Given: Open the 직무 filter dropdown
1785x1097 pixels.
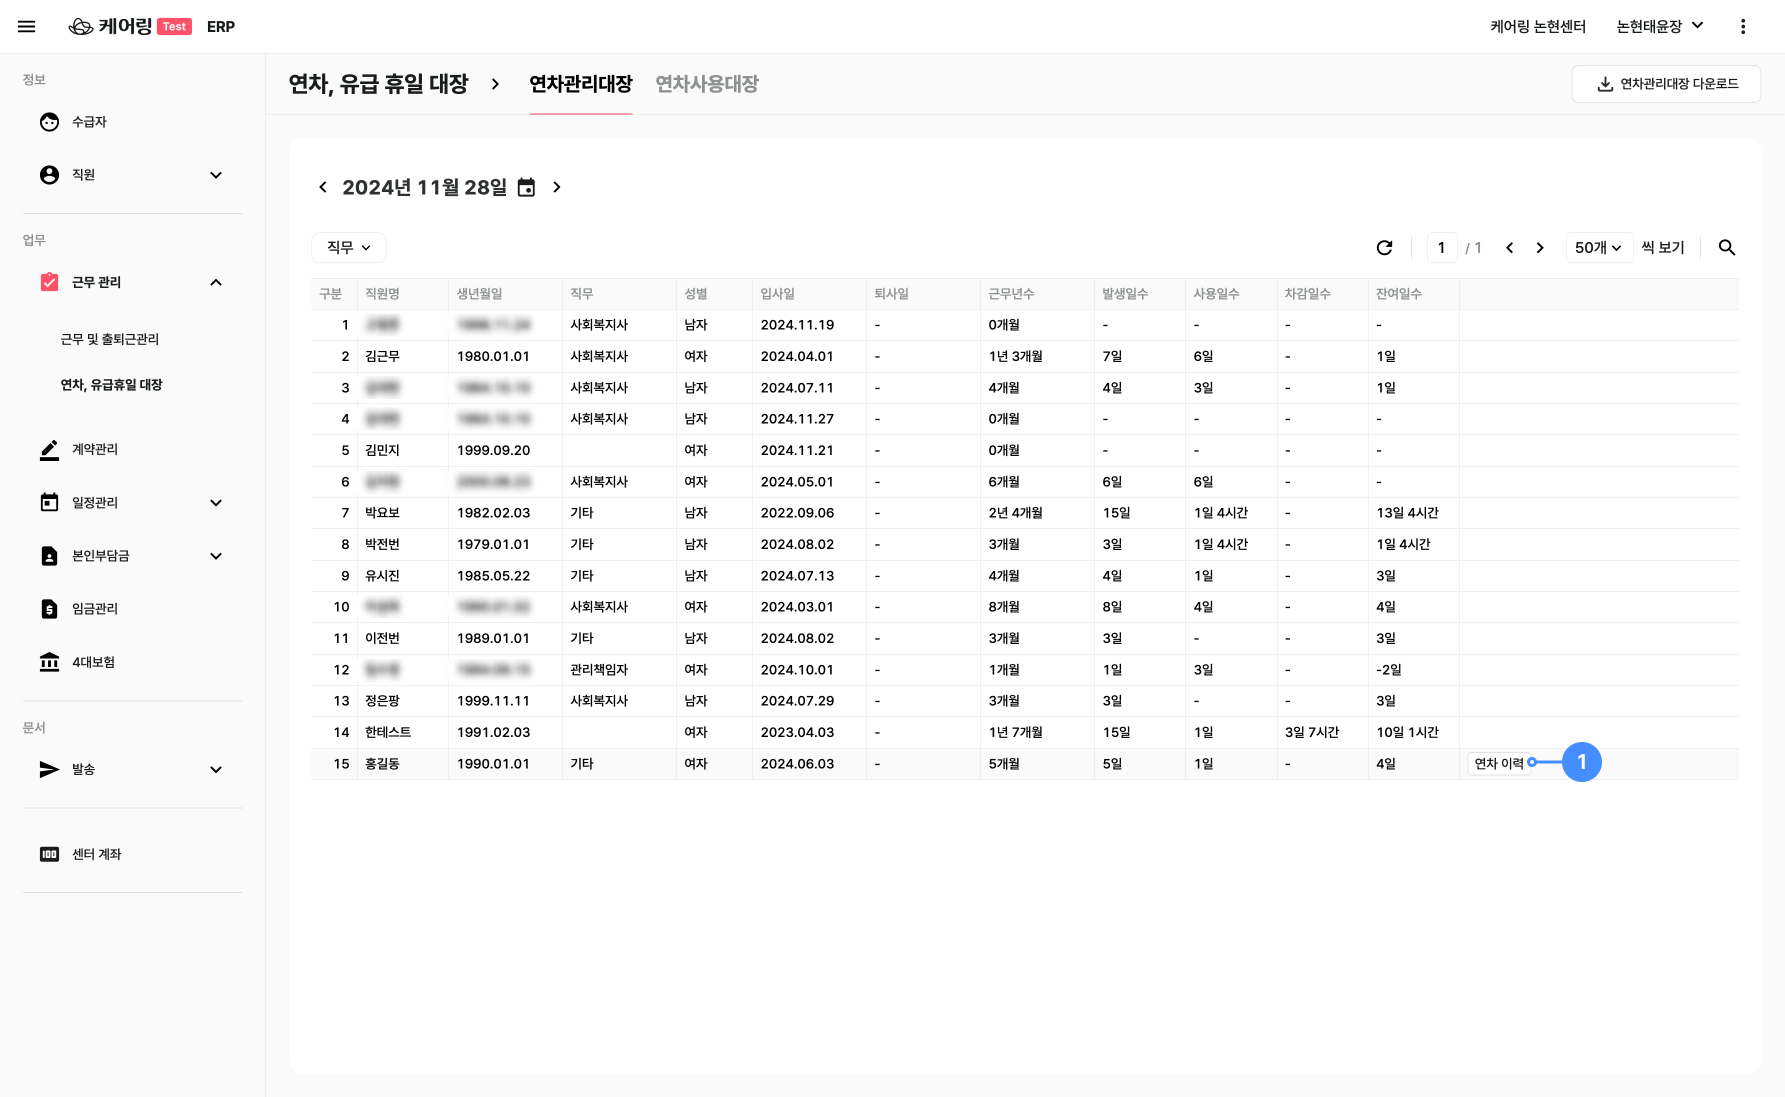Looking at the screenshot, I should (x=349, y=247).
